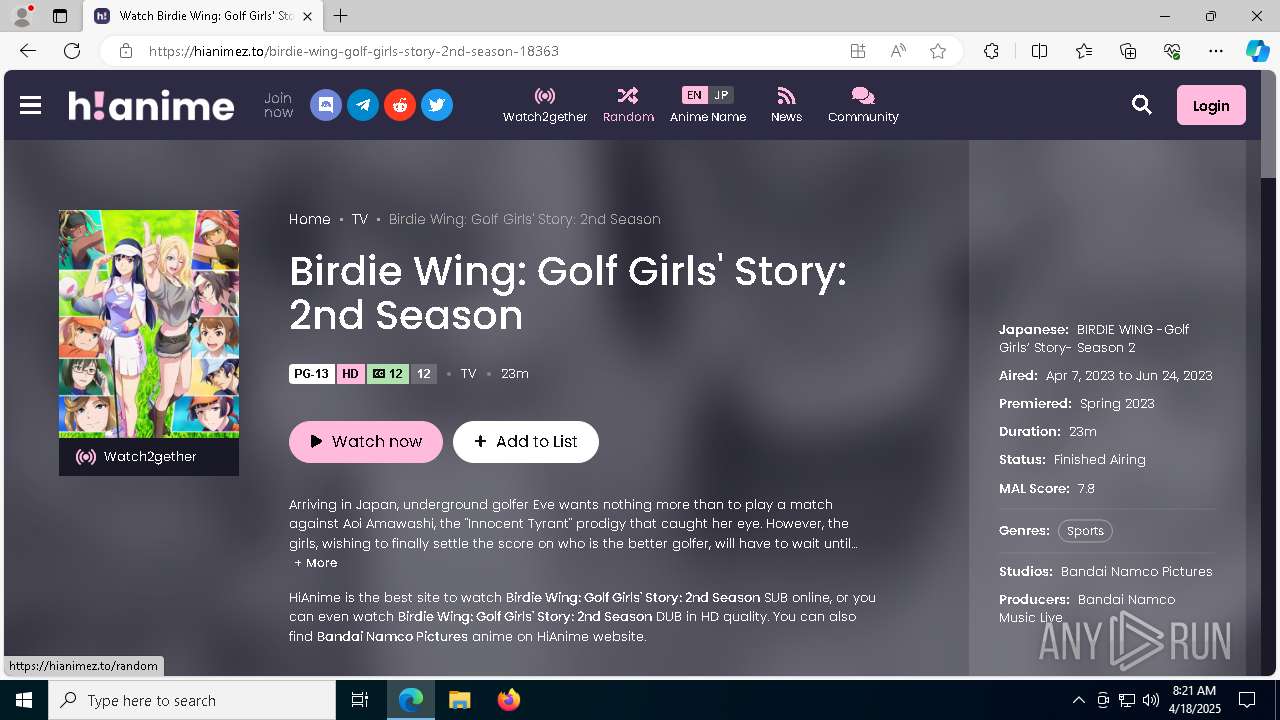
Task: Open Watch2gether in header
Action: pyautogui.click(x=545, y=105)
